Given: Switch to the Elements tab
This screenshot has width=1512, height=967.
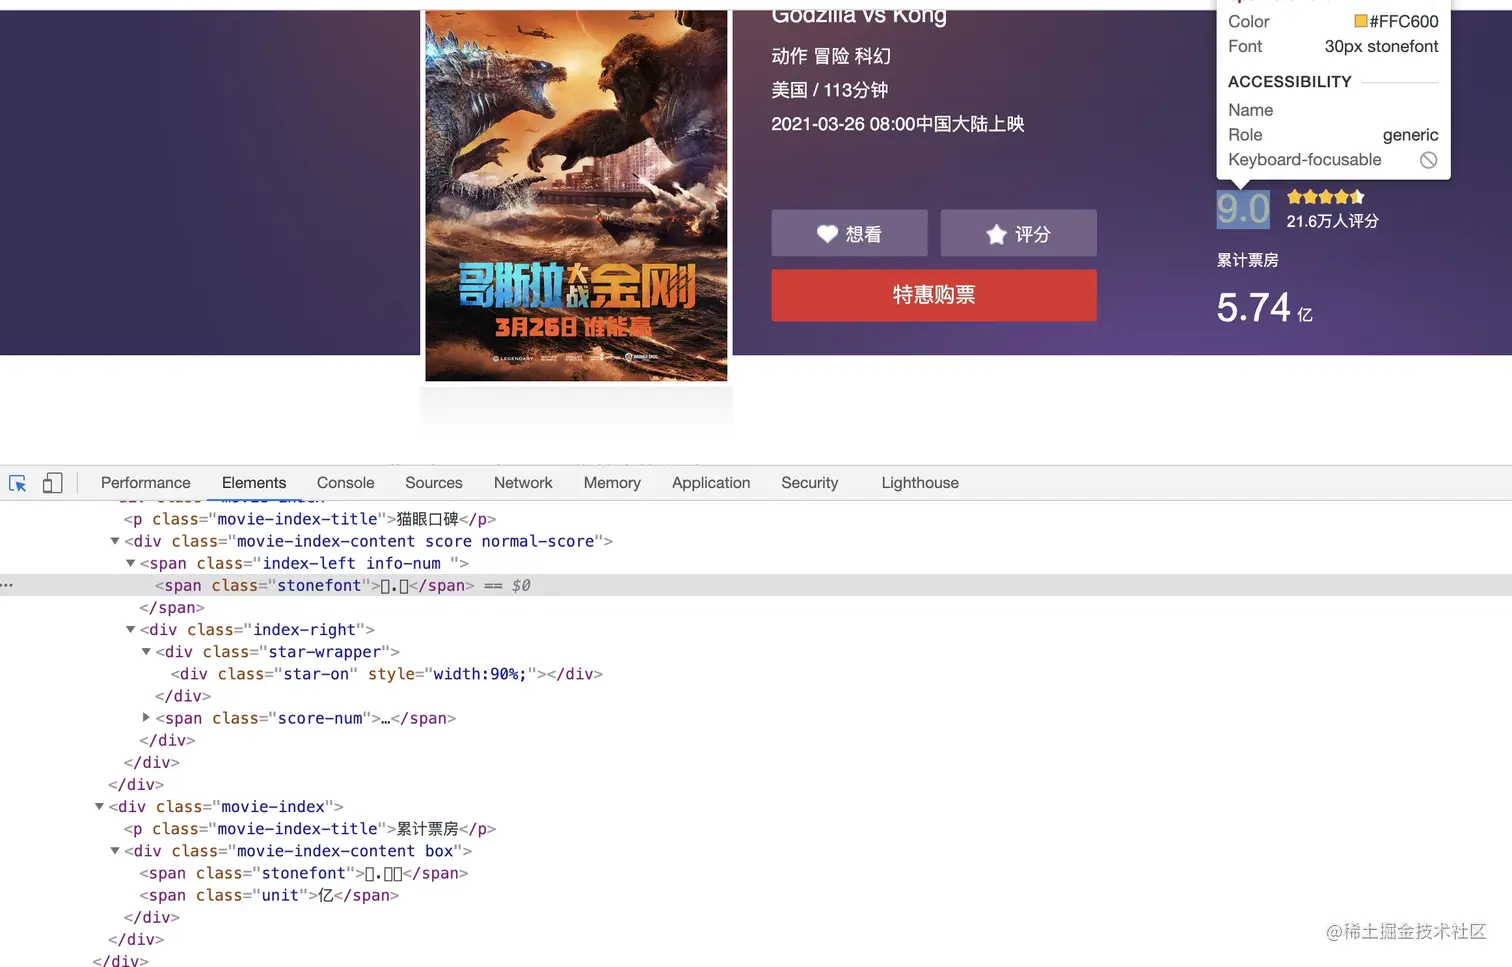Looking at the screenshot, I should point(254,483).
